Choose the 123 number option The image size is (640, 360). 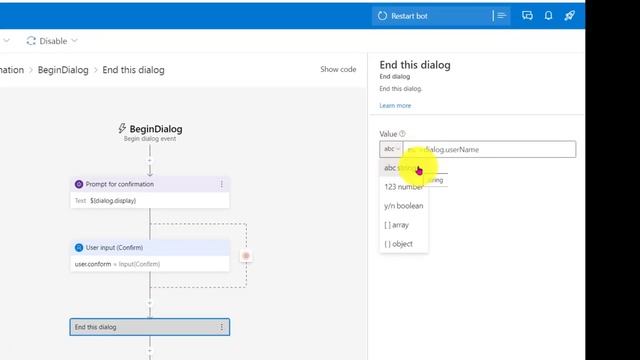click(404, 187)
